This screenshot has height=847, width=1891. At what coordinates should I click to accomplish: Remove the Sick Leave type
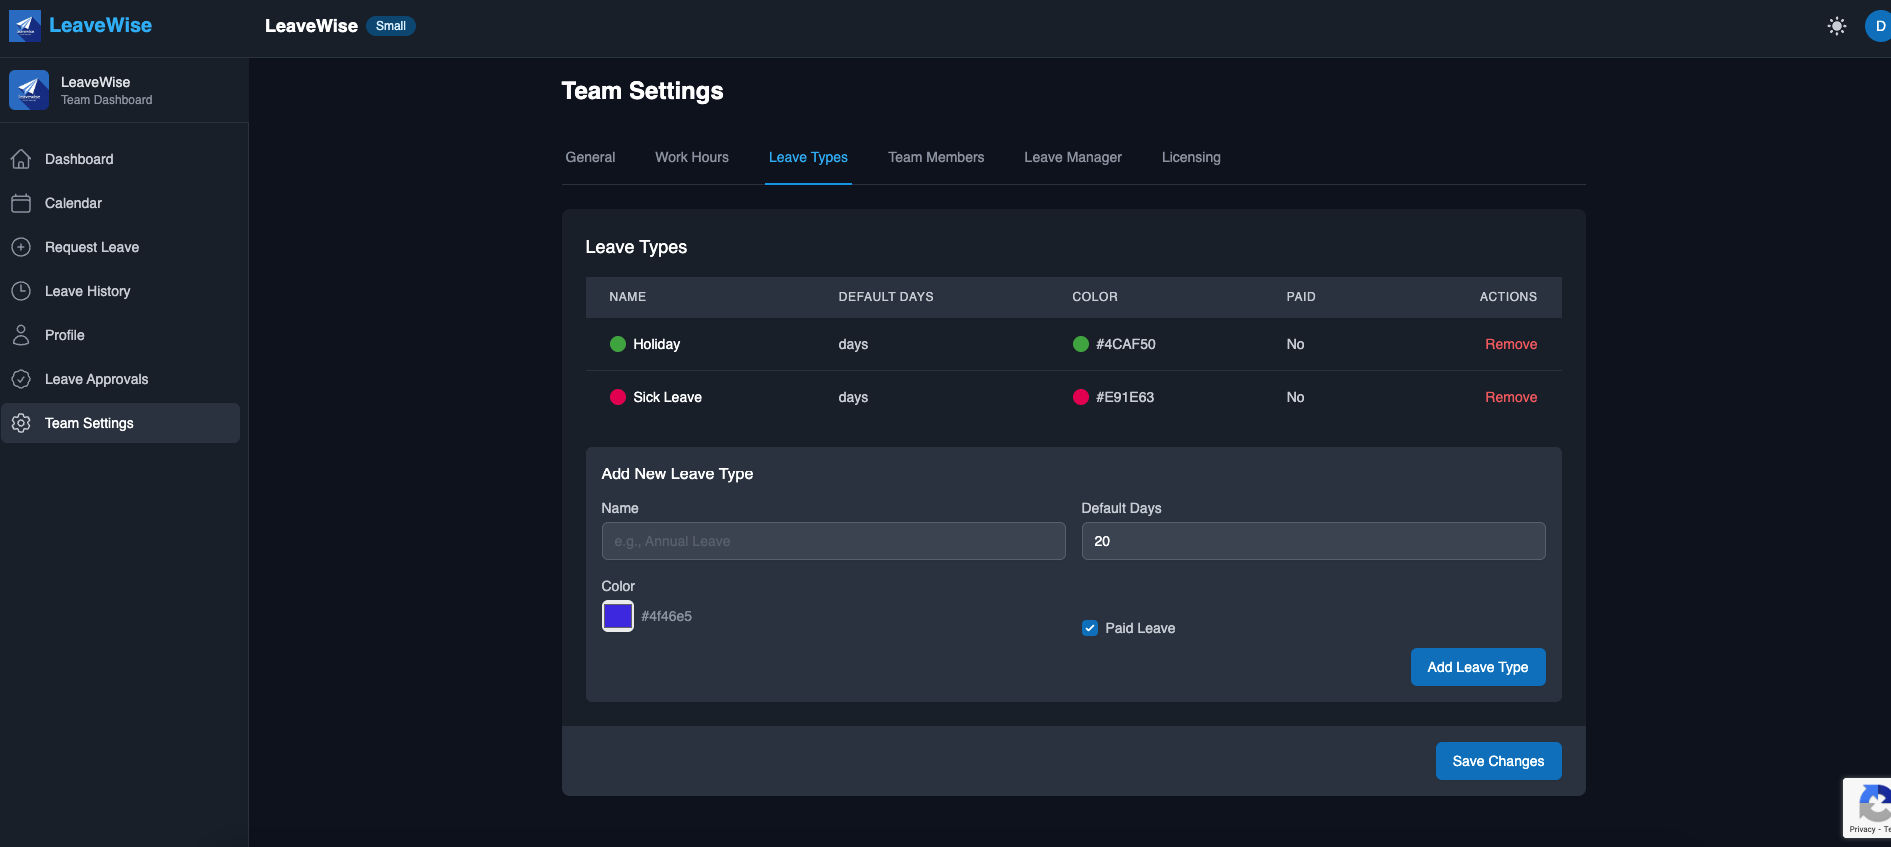(1511, 397)
